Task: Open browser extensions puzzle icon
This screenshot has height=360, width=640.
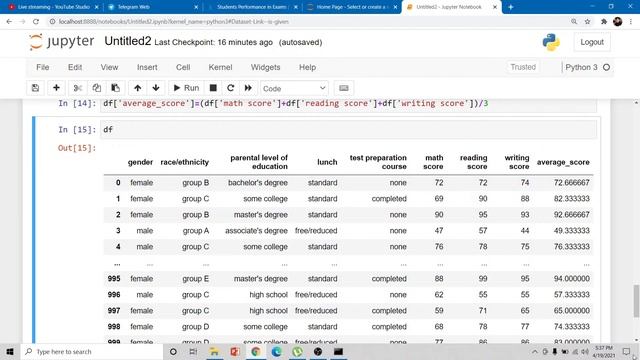Action: point(604,22)
